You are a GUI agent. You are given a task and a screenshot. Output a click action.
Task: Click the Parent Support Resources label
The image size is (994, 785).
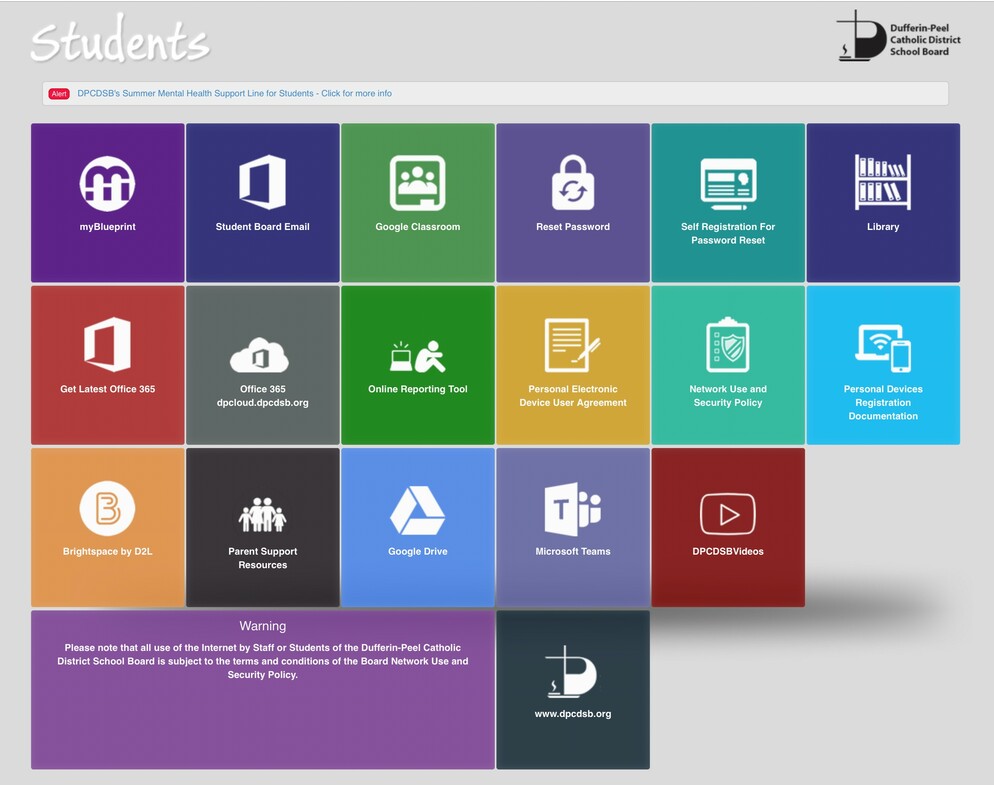click(262, 558)
